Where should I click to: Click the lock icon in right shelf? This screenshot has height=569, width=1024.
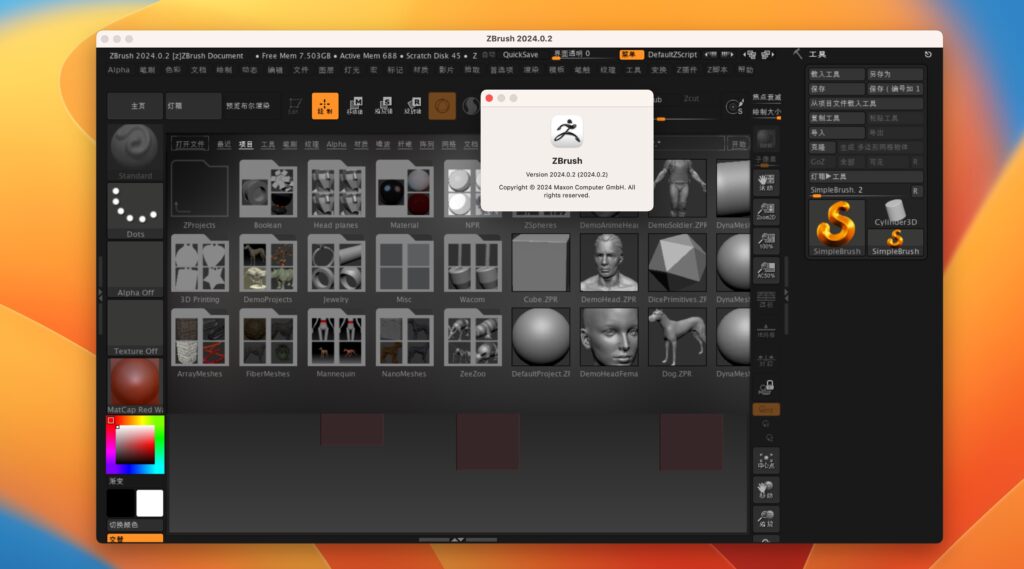pos(766,387)
